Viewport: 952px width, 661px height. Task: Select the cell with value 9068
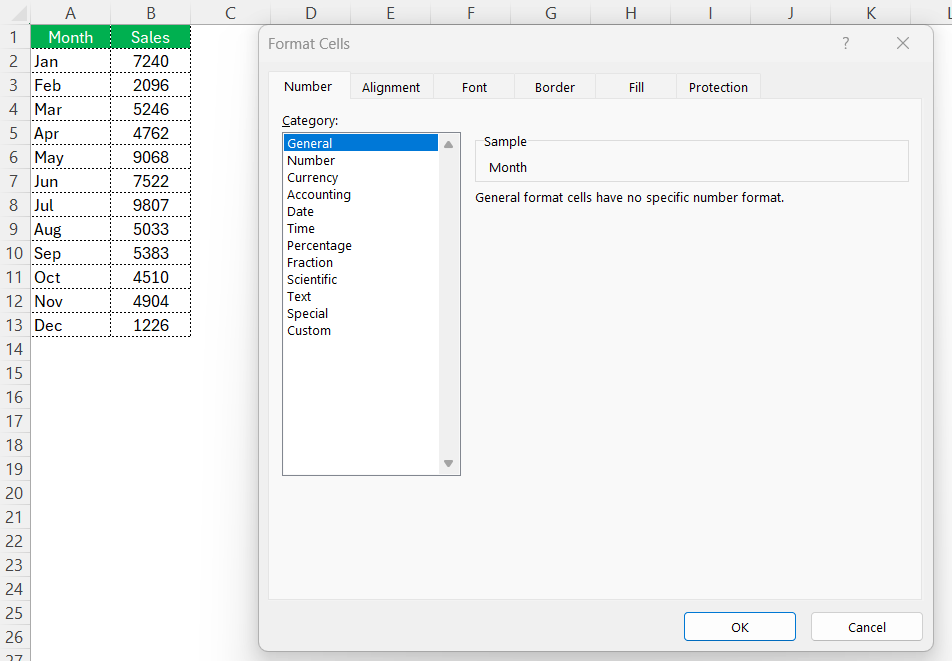(151, 157)
